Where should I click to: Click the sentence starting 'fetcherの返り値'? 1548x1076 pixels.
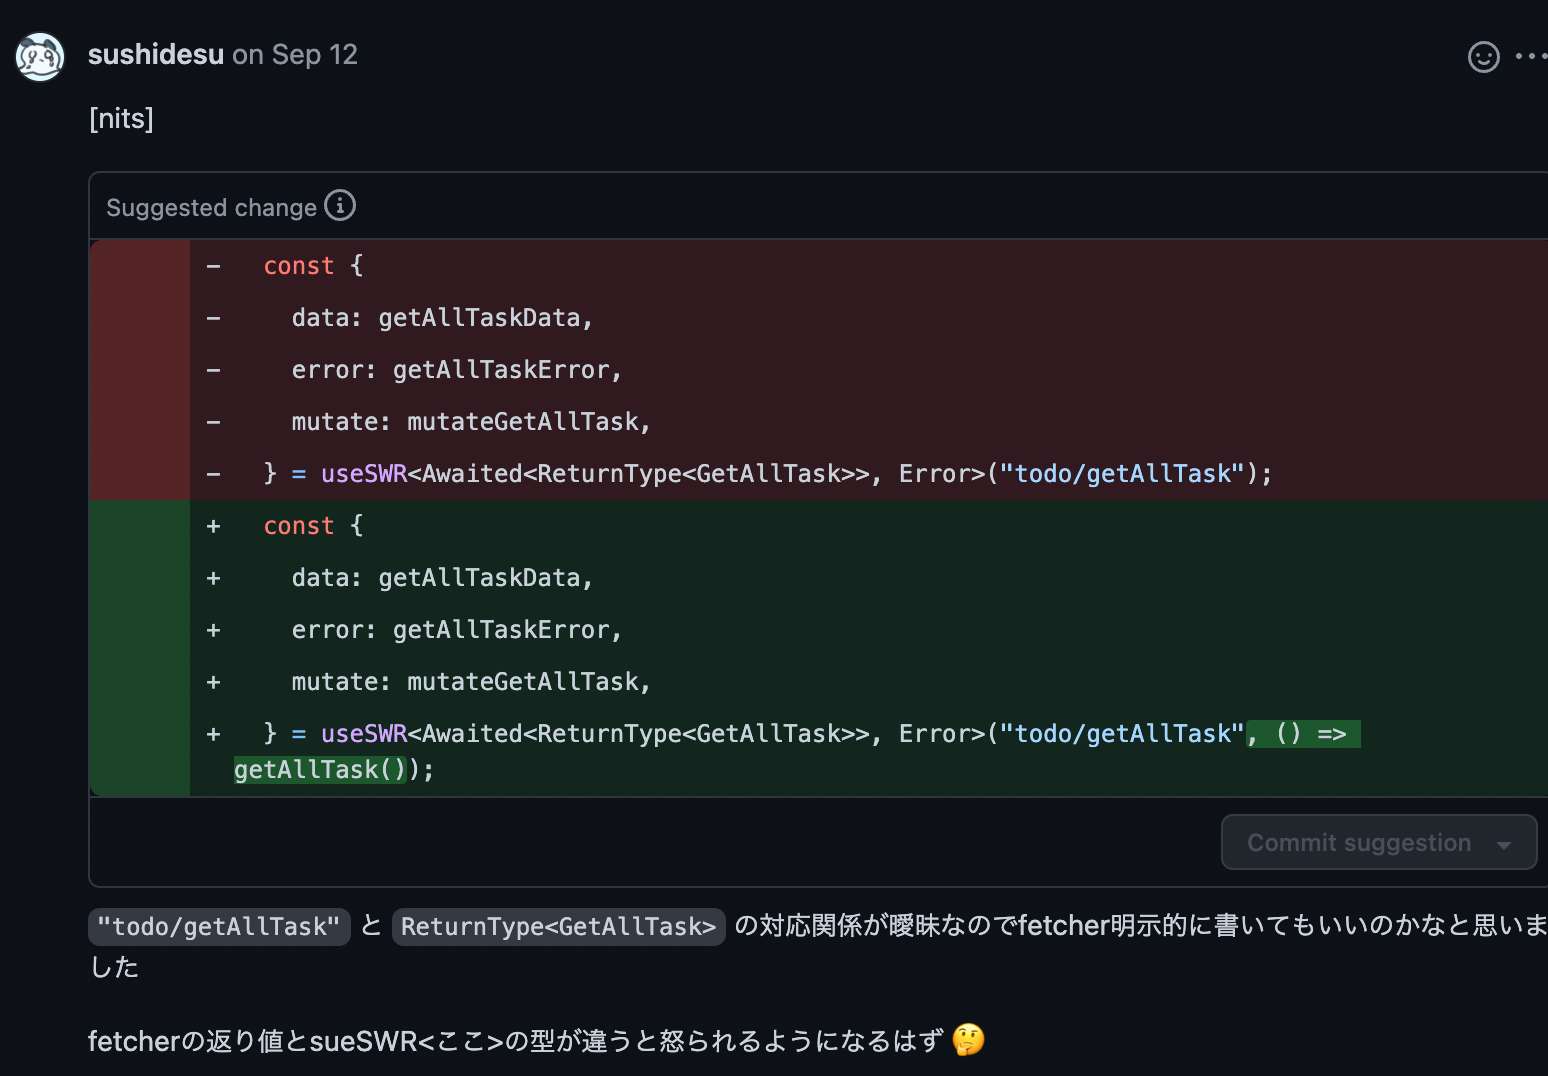tap(515, 1041)
